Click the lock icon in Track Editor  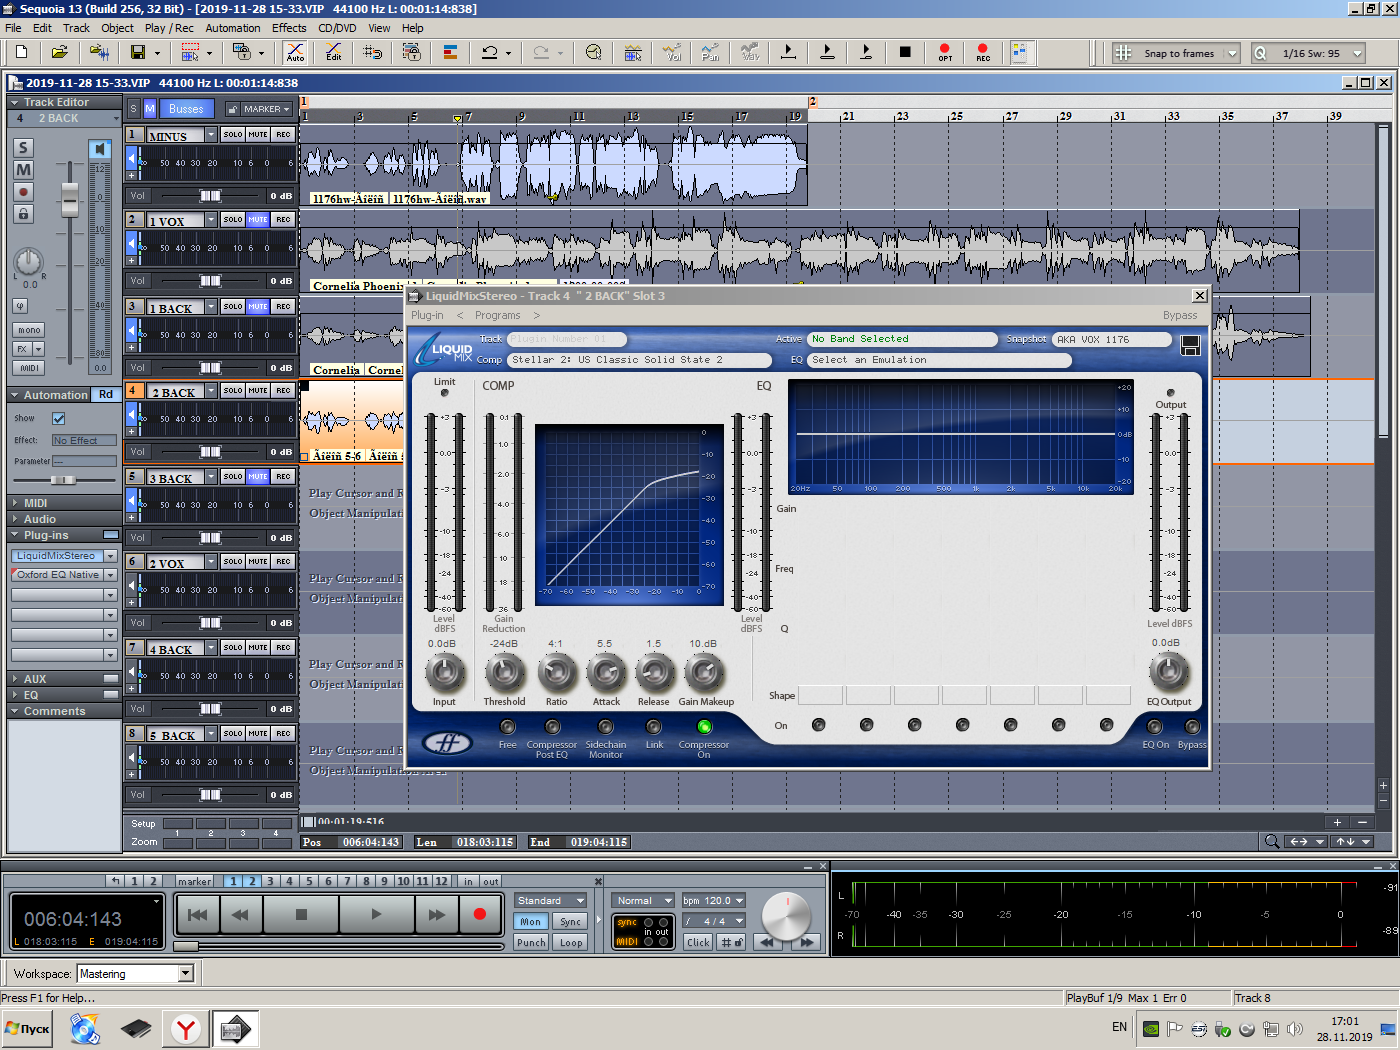coord(23,214)
